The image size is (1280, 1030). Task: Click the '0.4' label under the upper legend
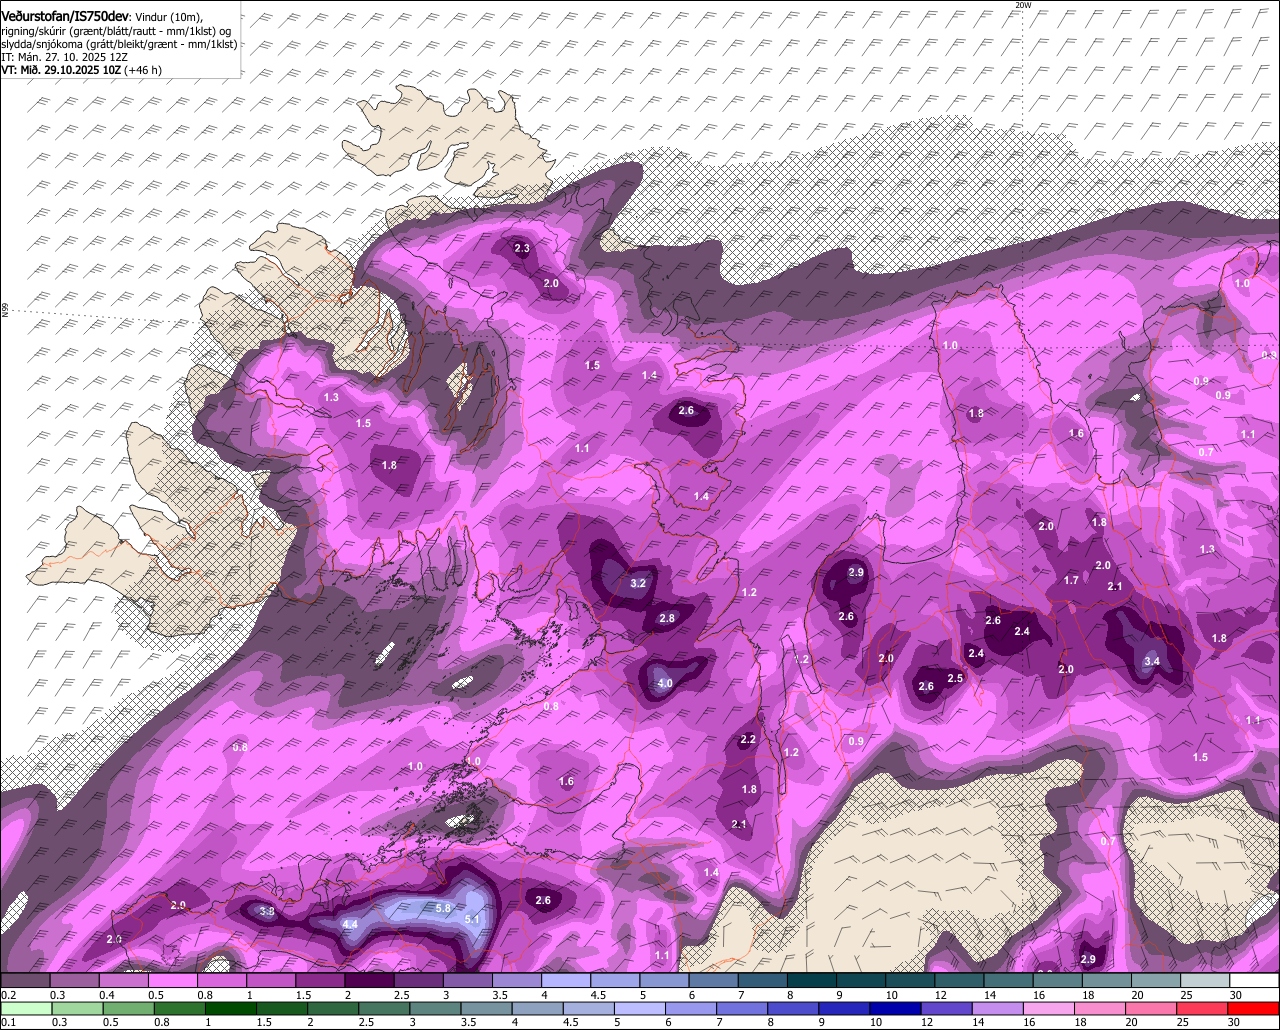[106, 995]
